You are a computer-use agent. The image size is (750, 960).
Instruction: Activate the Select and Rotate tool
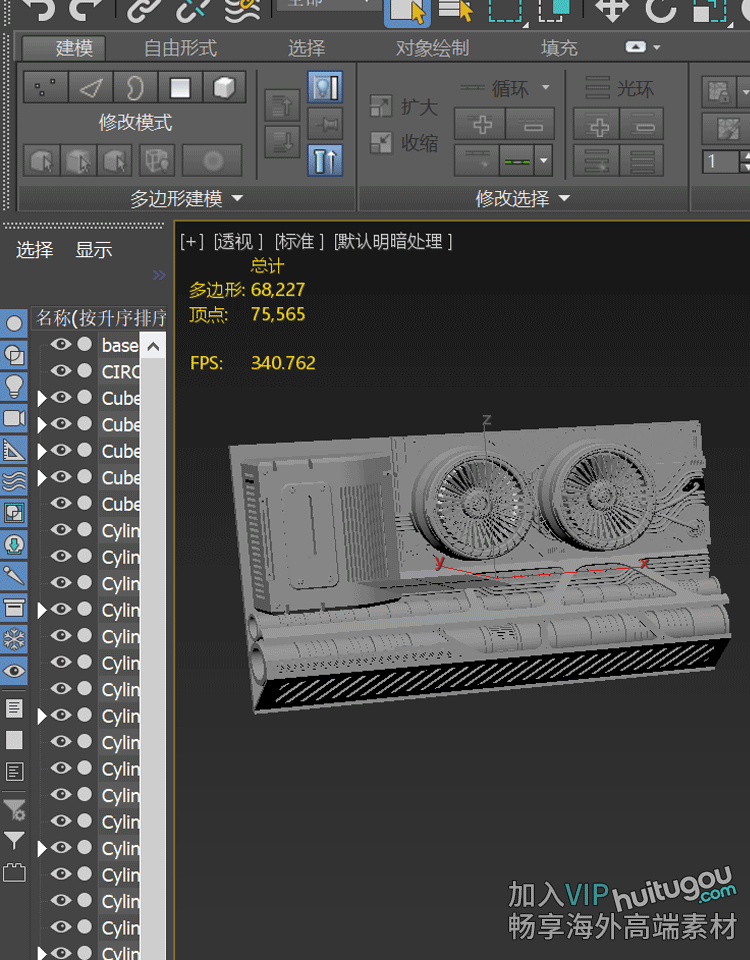tap(661, 10)
